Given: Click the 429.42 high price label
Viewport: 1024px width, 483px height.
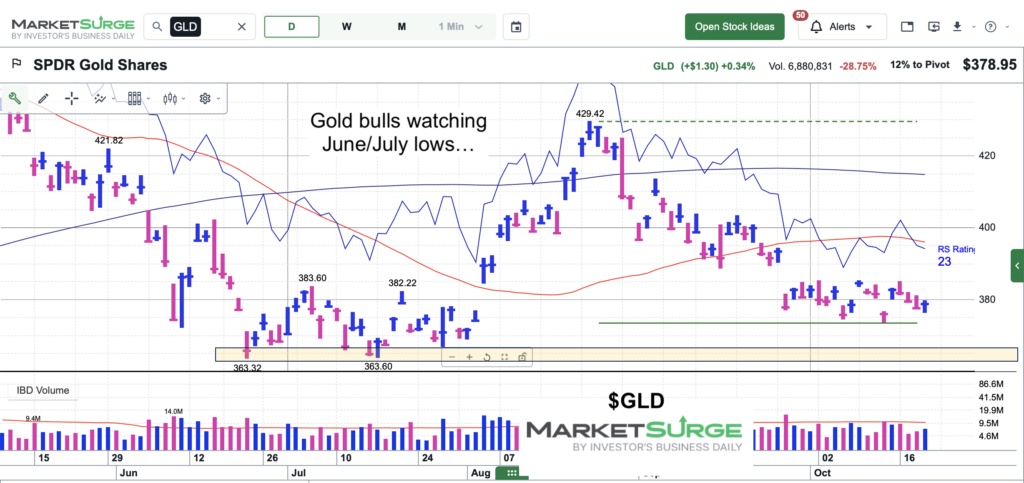Looking at the screenshot, I should point(590,113).
